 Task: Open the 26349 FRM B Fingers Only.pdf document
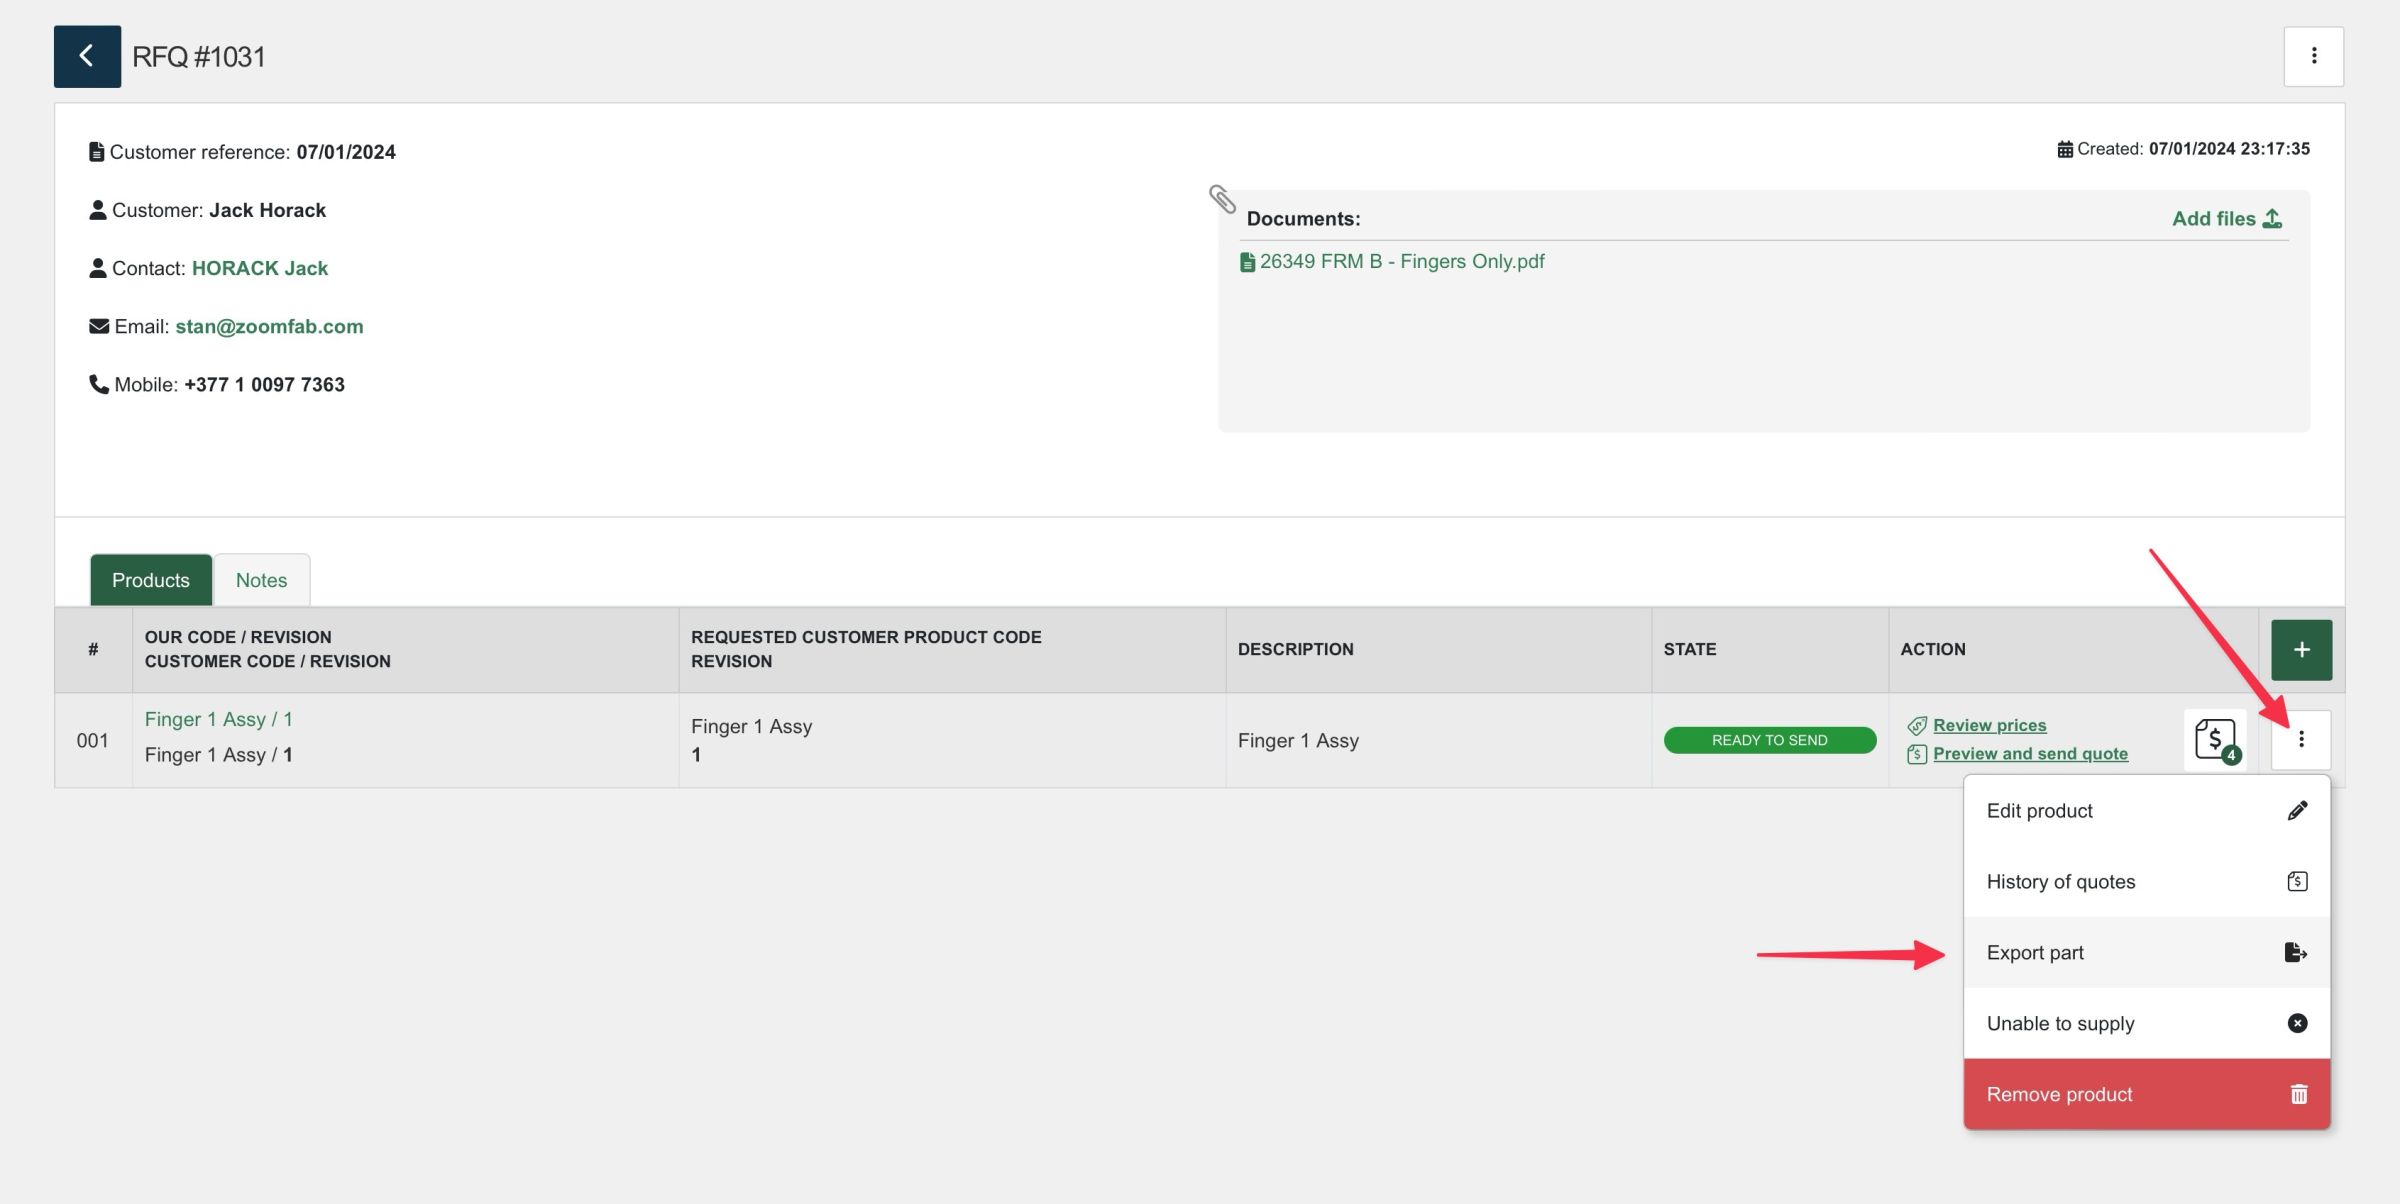pyautogui.click(x=1400, y=261)
